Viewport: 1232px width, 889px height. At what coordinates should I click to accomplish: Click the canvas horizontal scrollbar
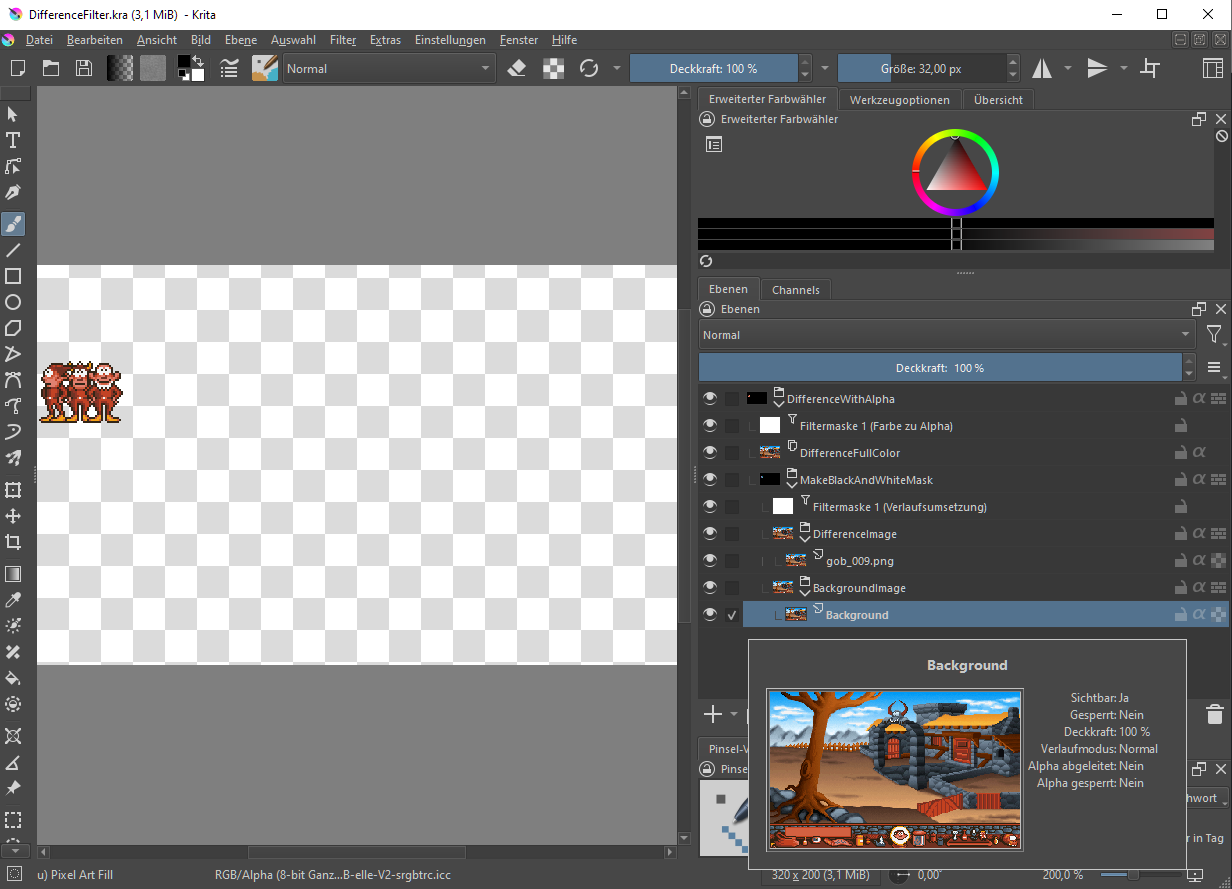tap(356, 852)
